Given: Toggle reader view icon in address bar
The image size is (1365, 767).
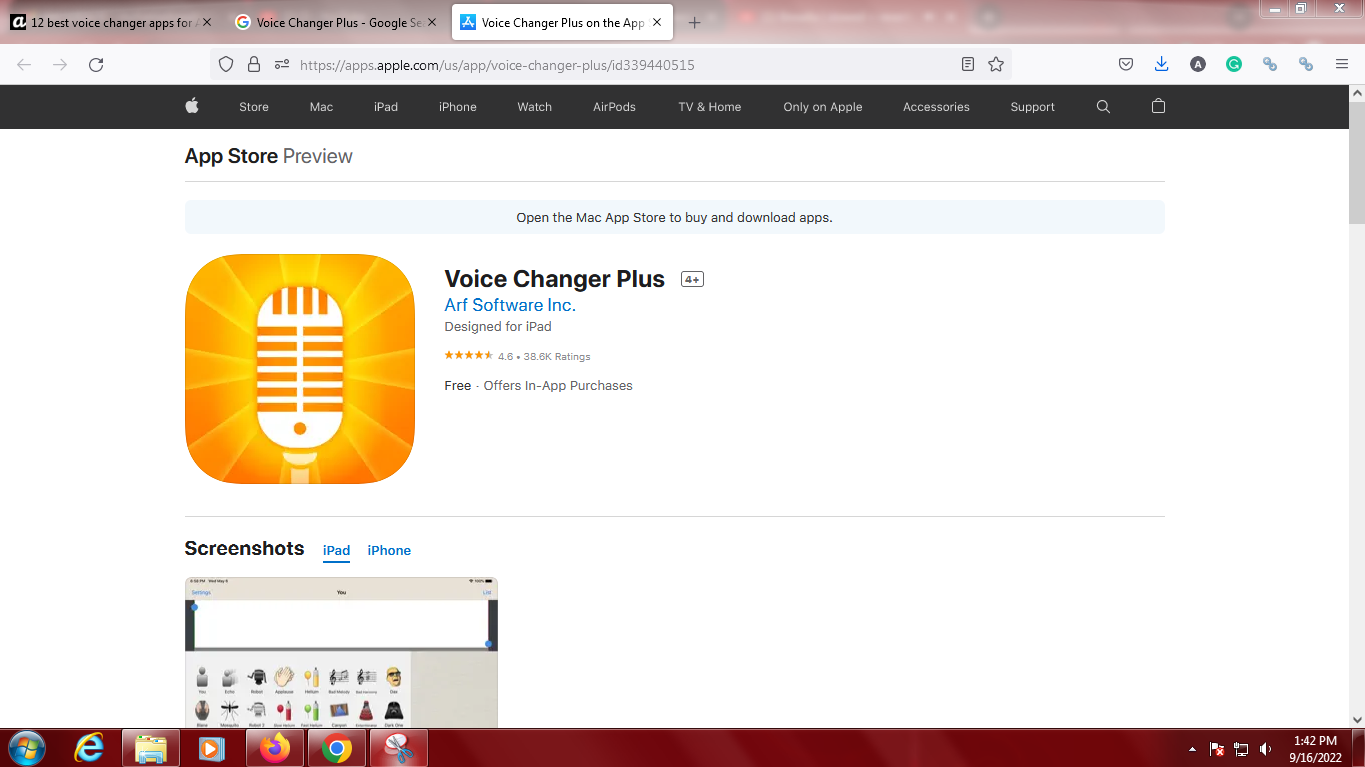Looking at the screenshot, I should (x=967, y=64).
